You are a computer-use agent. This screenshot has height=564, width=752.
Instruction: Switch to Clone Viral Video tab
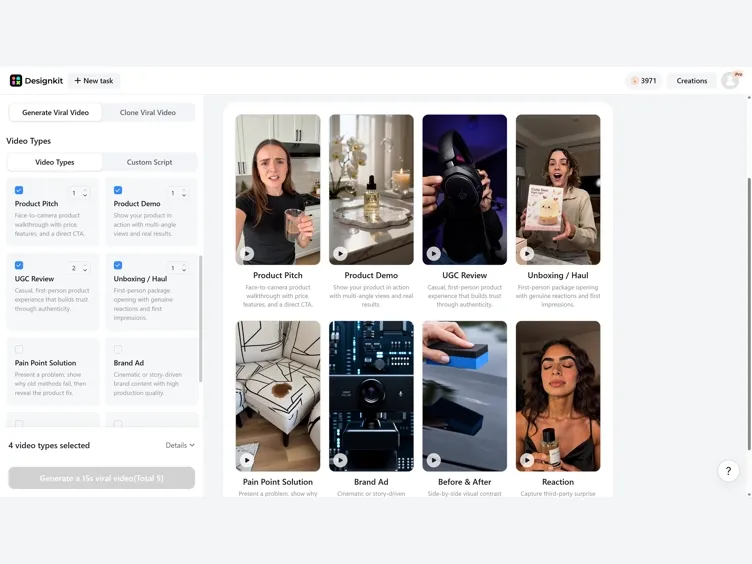[x=148, y=112]
